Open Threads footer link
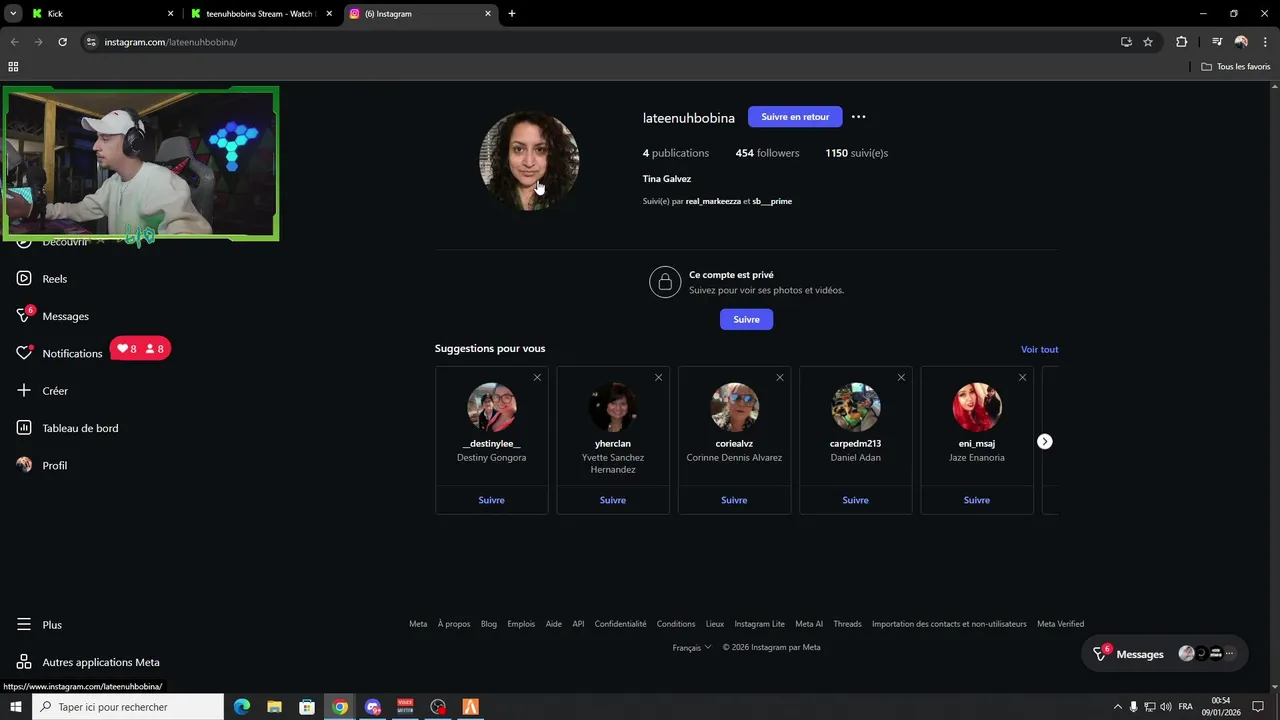 pos(847,624)
